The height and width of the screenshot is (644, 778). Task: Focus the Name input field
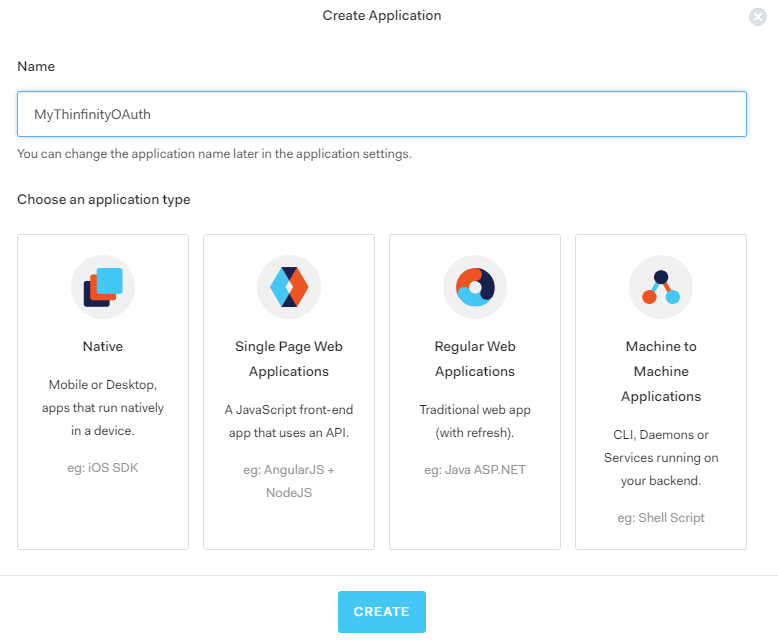[382, 114]
